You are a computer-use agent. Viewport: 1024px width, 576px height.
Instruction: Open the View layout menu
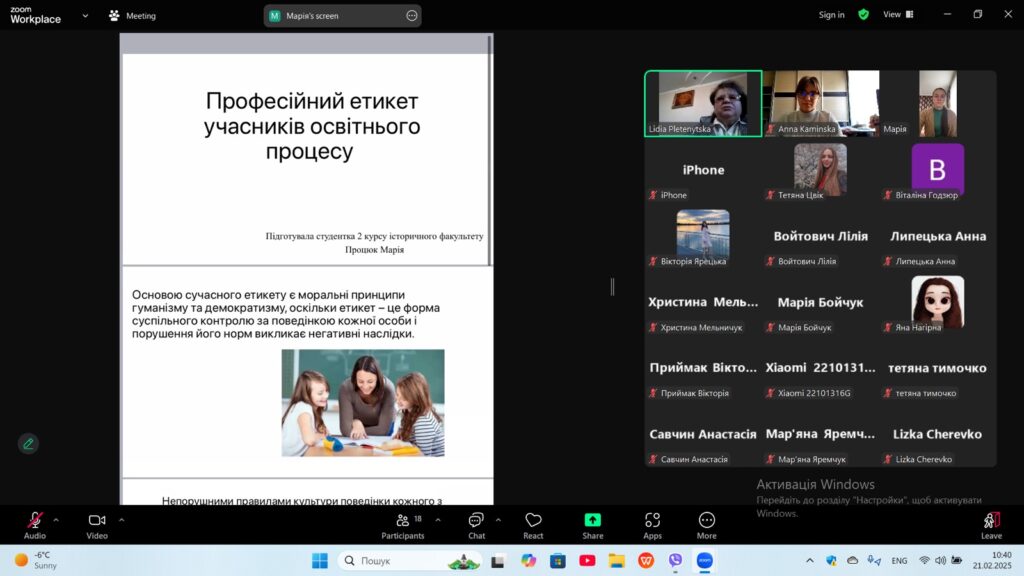pyautogui.click(x=896, y=15)
